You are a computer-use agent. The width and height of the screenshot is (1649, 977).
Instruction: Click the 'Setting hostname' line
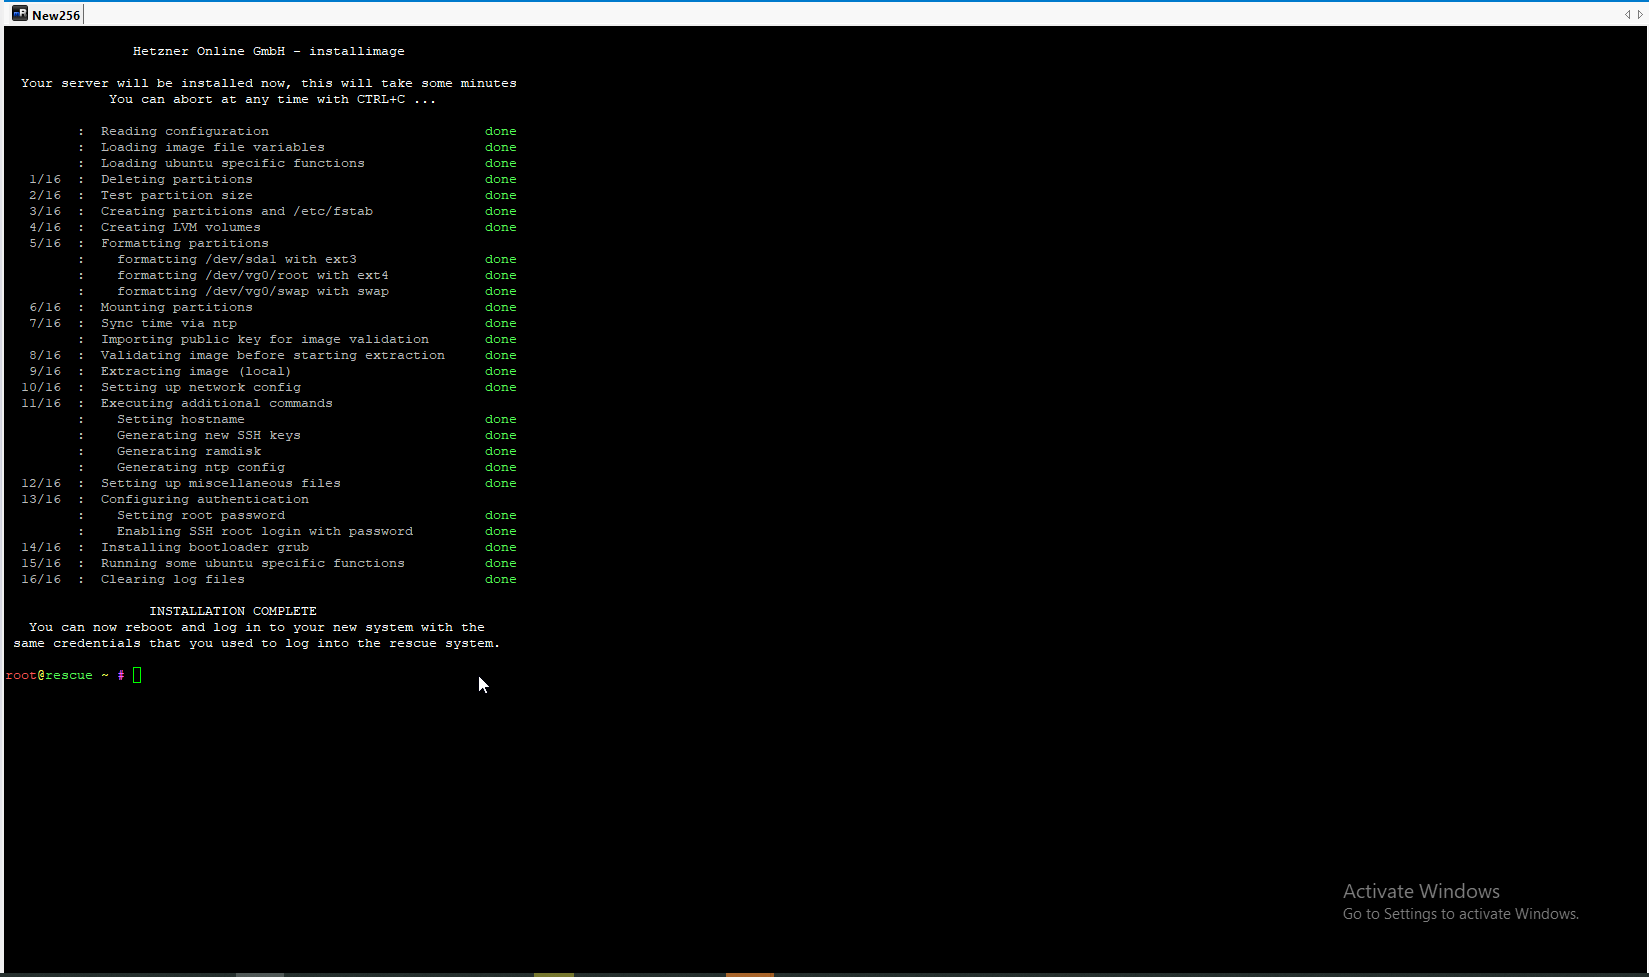(x=181, y=419)
